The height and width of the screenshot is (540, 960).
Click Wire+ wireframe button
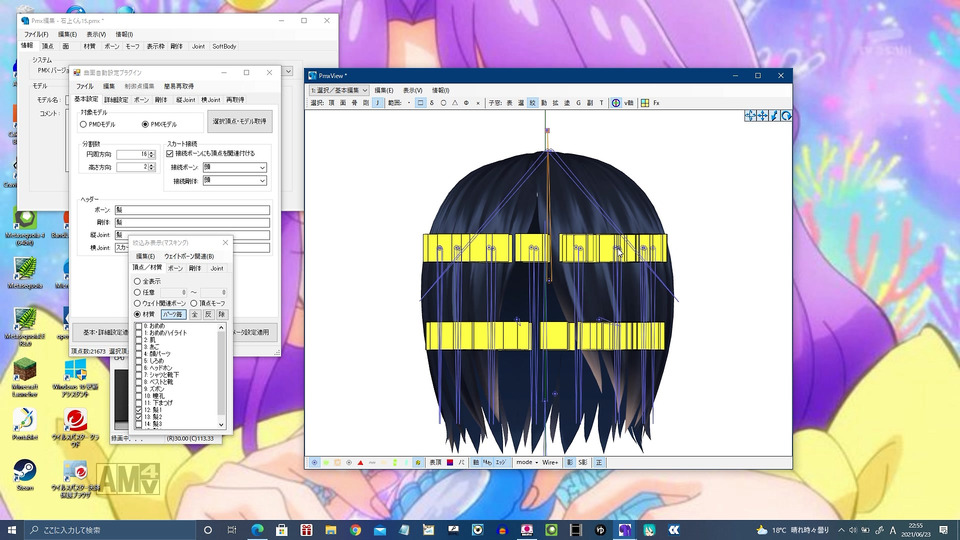[x=550, y=462]
